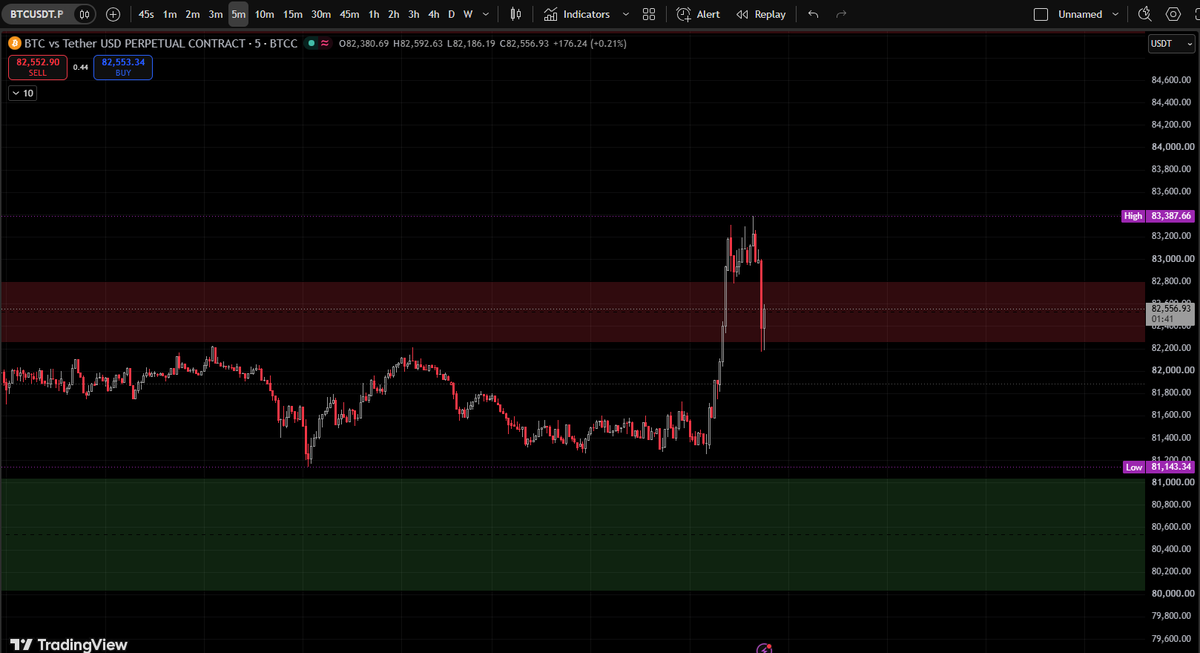The width and height of the screenshot is (1200, 653).
Task: Click the green market status dot
Action: tap(312, 44)
